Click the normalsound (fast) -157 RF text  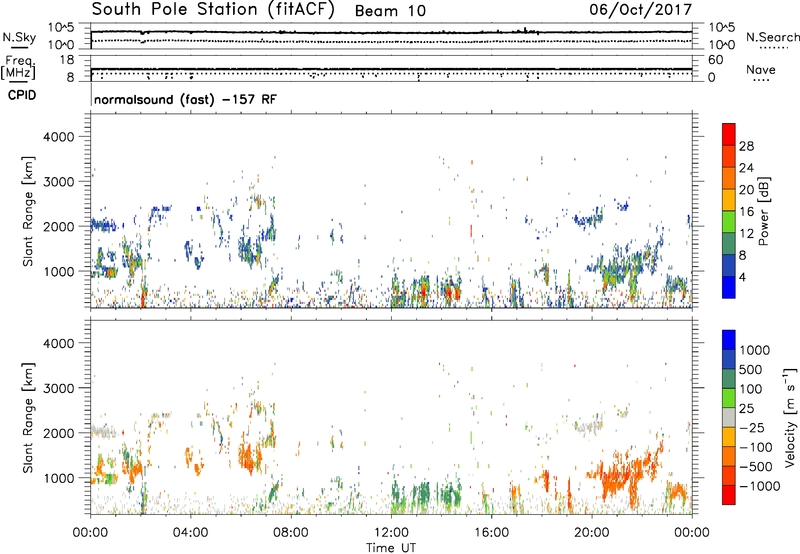185,99
